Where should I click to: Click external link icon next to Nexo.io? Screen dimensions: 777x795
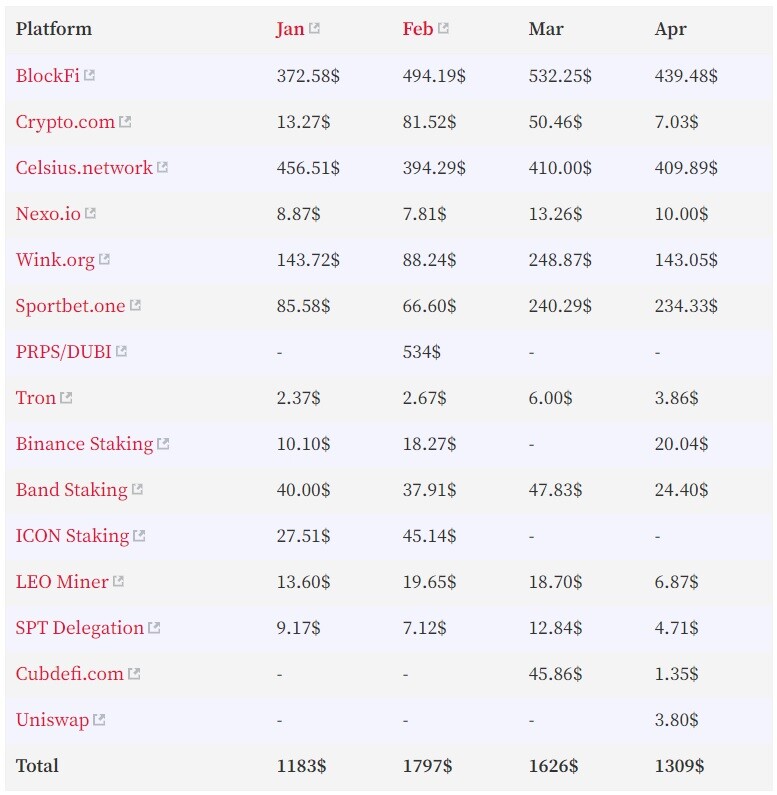tap(90, 213)
